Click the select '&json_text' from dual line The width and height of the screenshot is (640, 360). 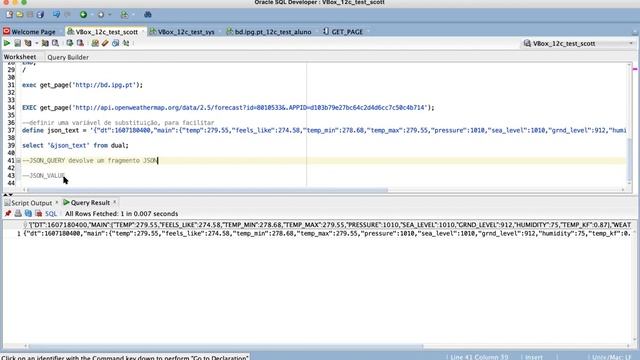click(x=75, y=146)
